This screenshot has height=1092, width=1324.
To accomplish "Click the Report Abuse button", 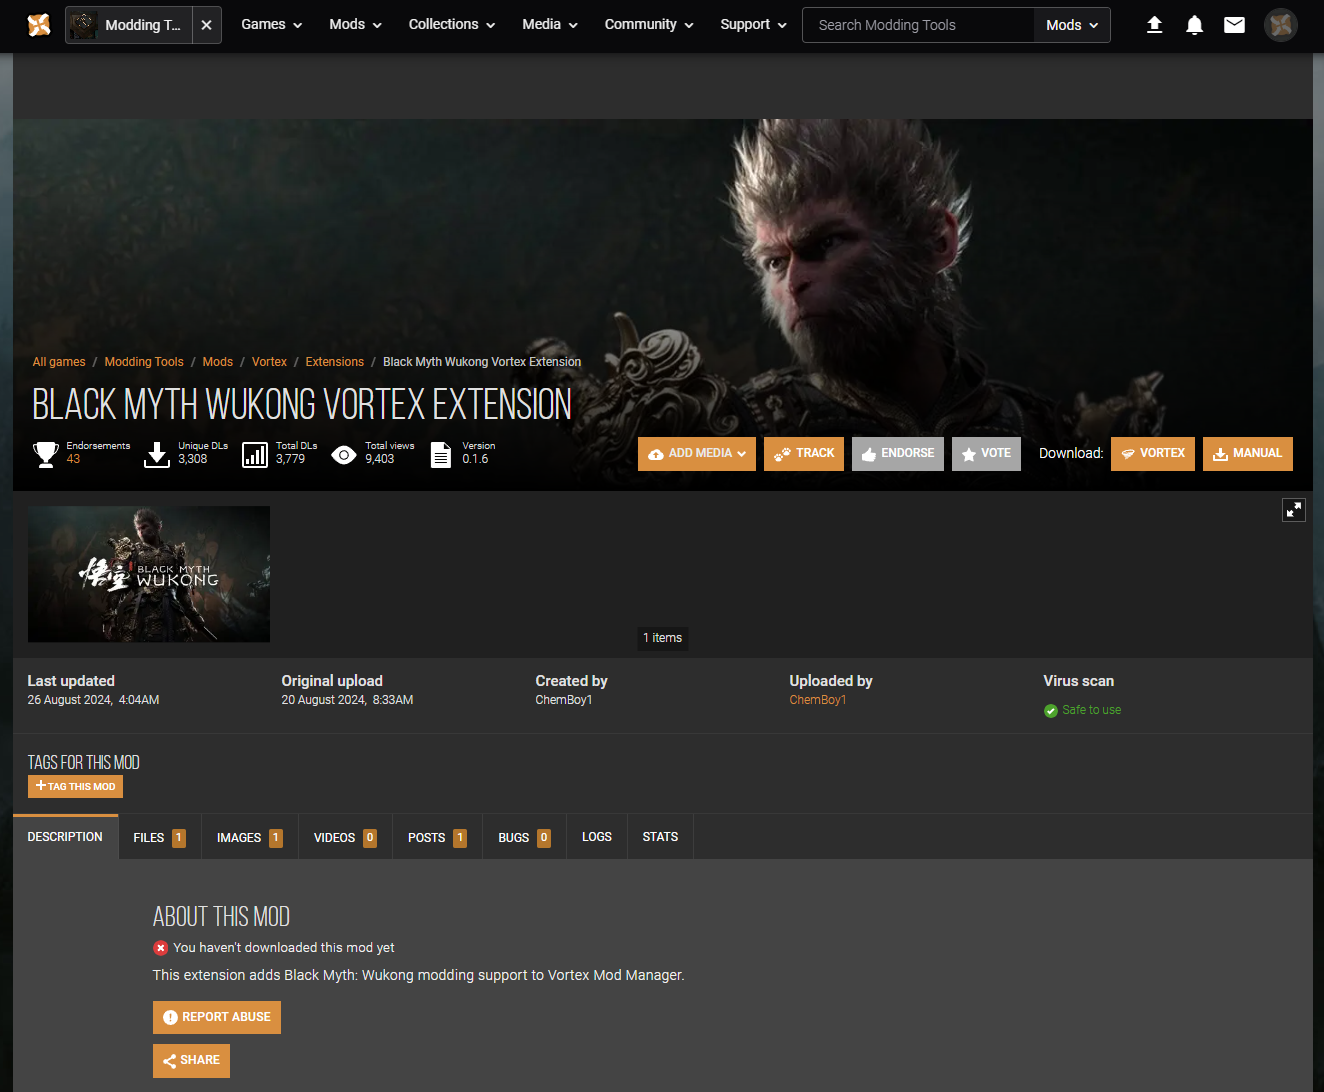I will pyautogui.click(x=217, y=1017).
